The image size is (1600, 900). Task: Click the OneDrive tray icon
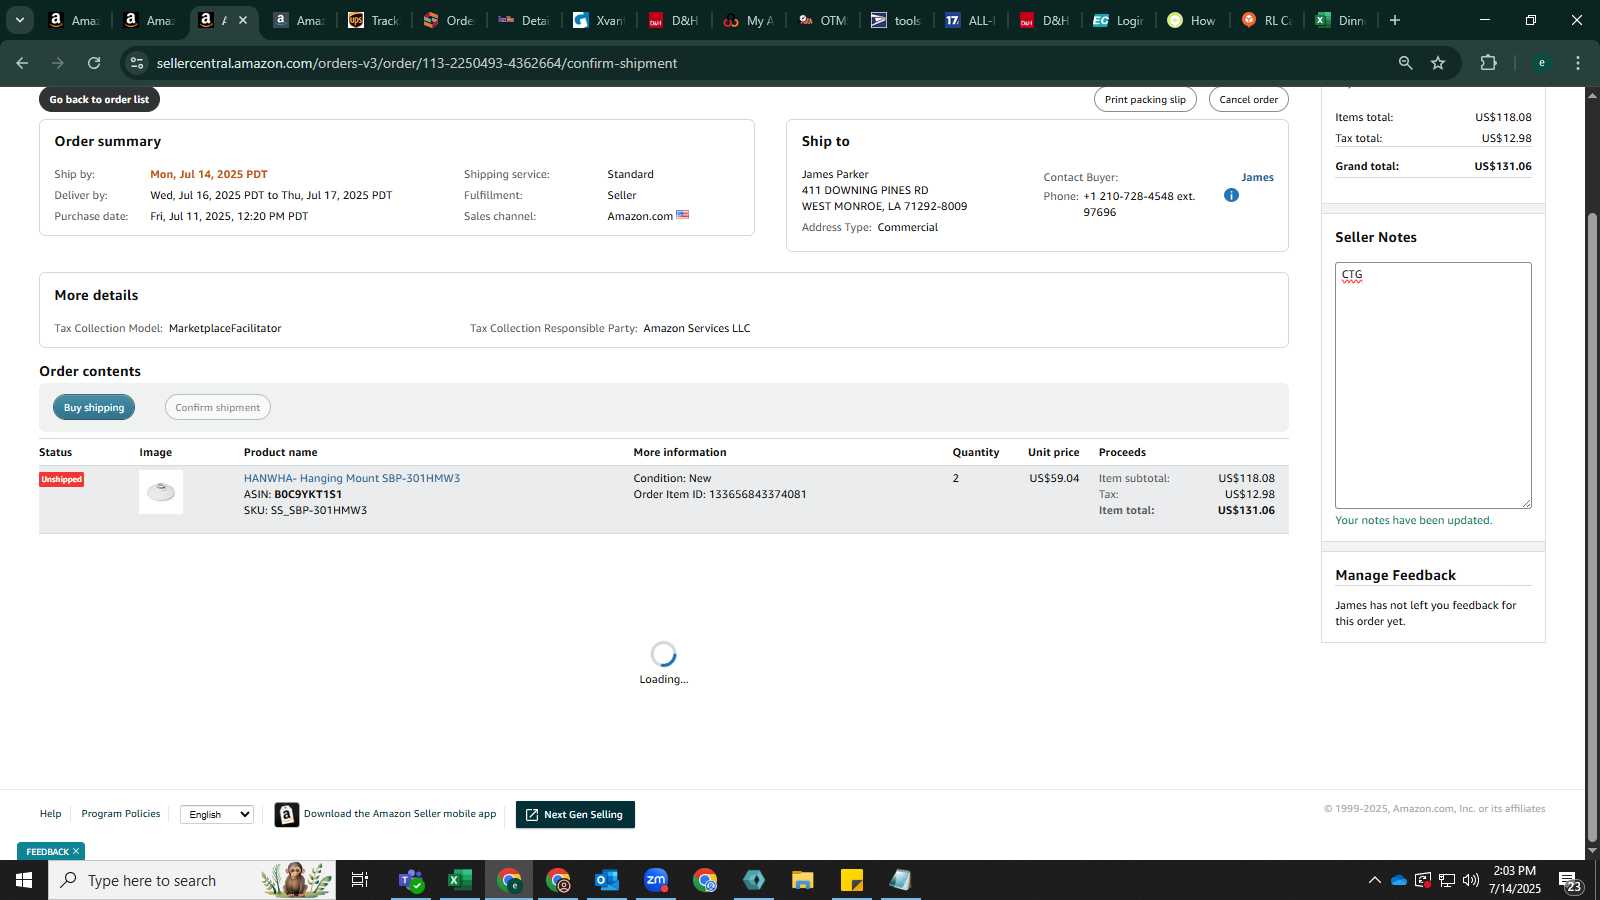1399,880
